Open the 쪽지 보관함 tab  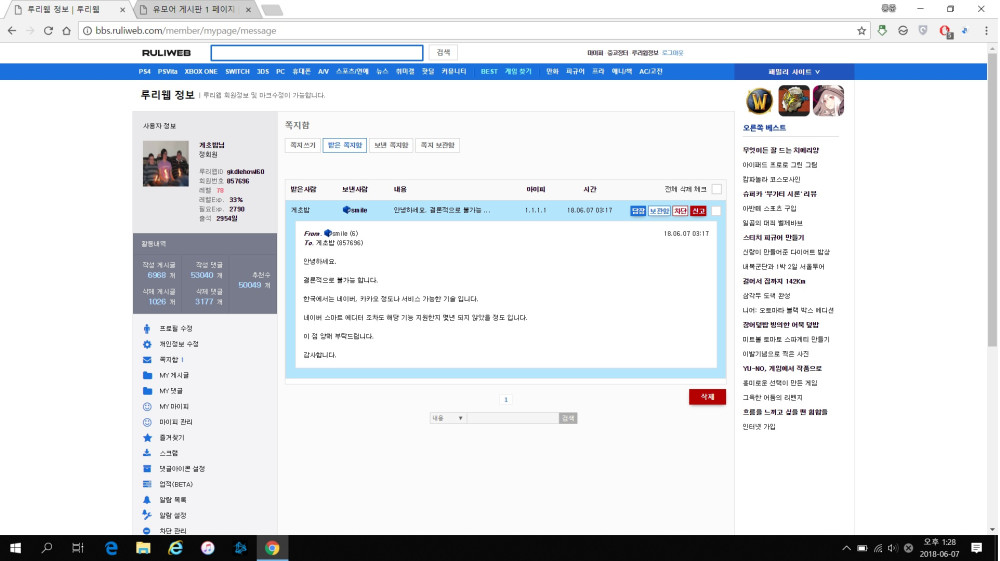tap(437, 146)
